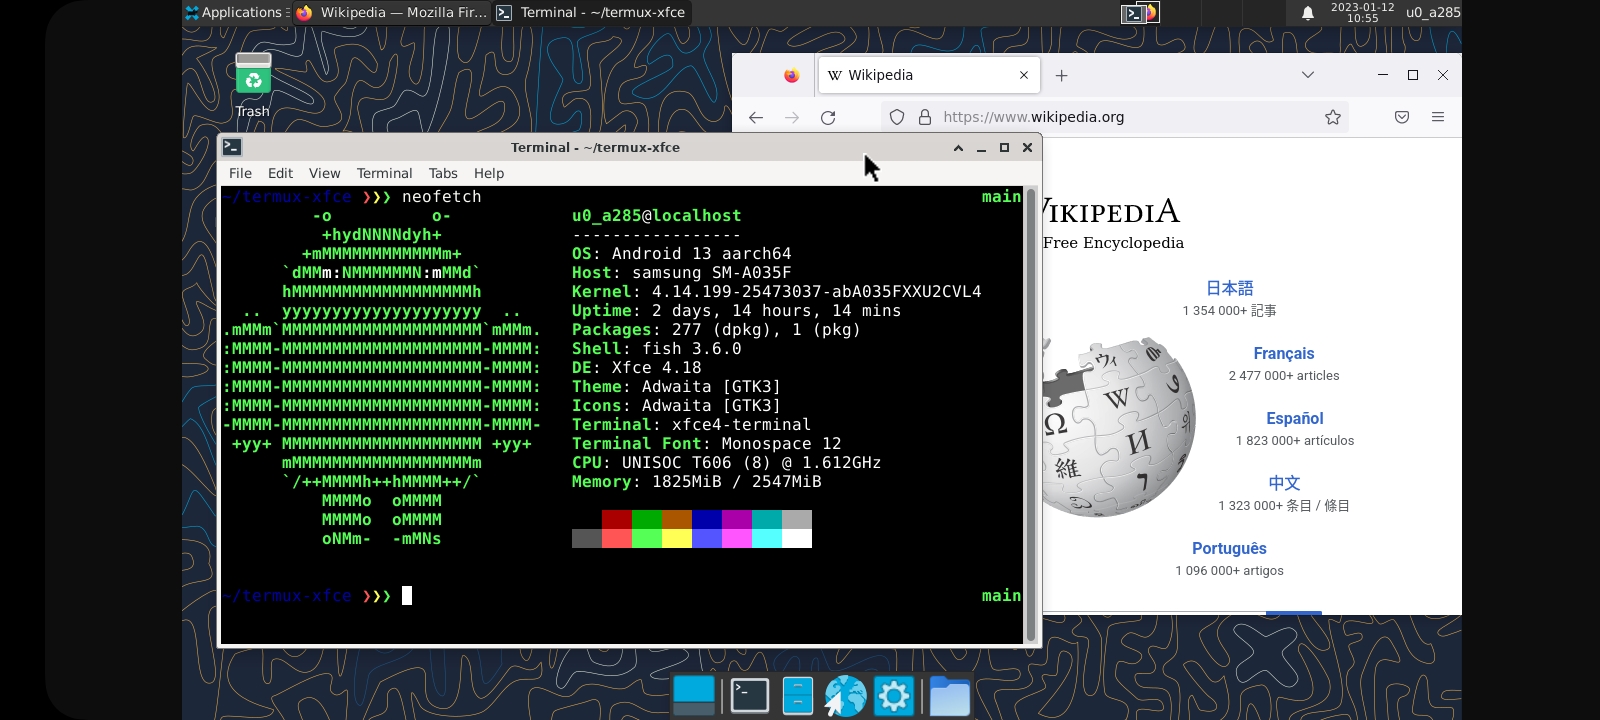Click the Firefox back arrow
Screen dimensions: 1600x720
click(756, 117)
